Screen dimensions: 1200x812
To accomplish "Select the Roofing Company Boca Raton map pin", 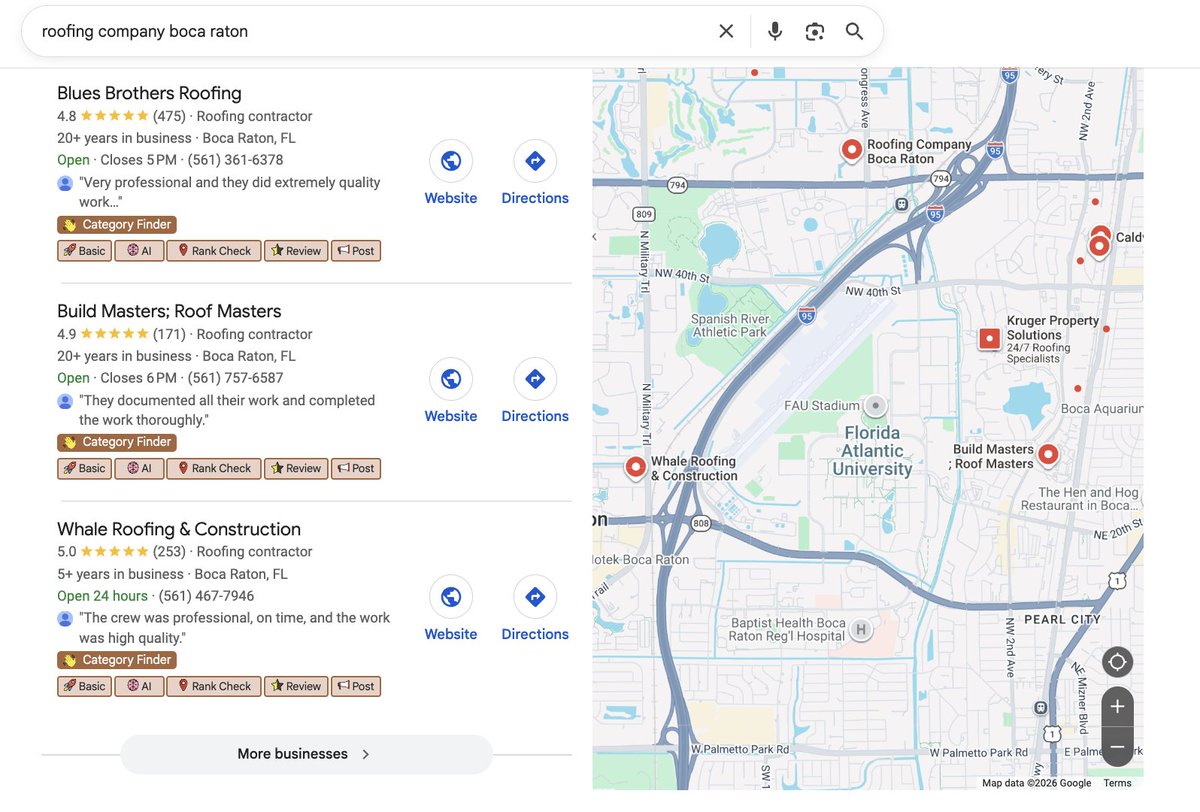I will click(852, 150).
